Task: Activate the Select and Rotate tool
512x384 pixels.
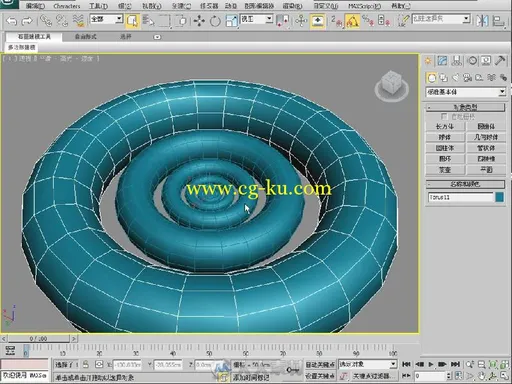Action: 215,21
